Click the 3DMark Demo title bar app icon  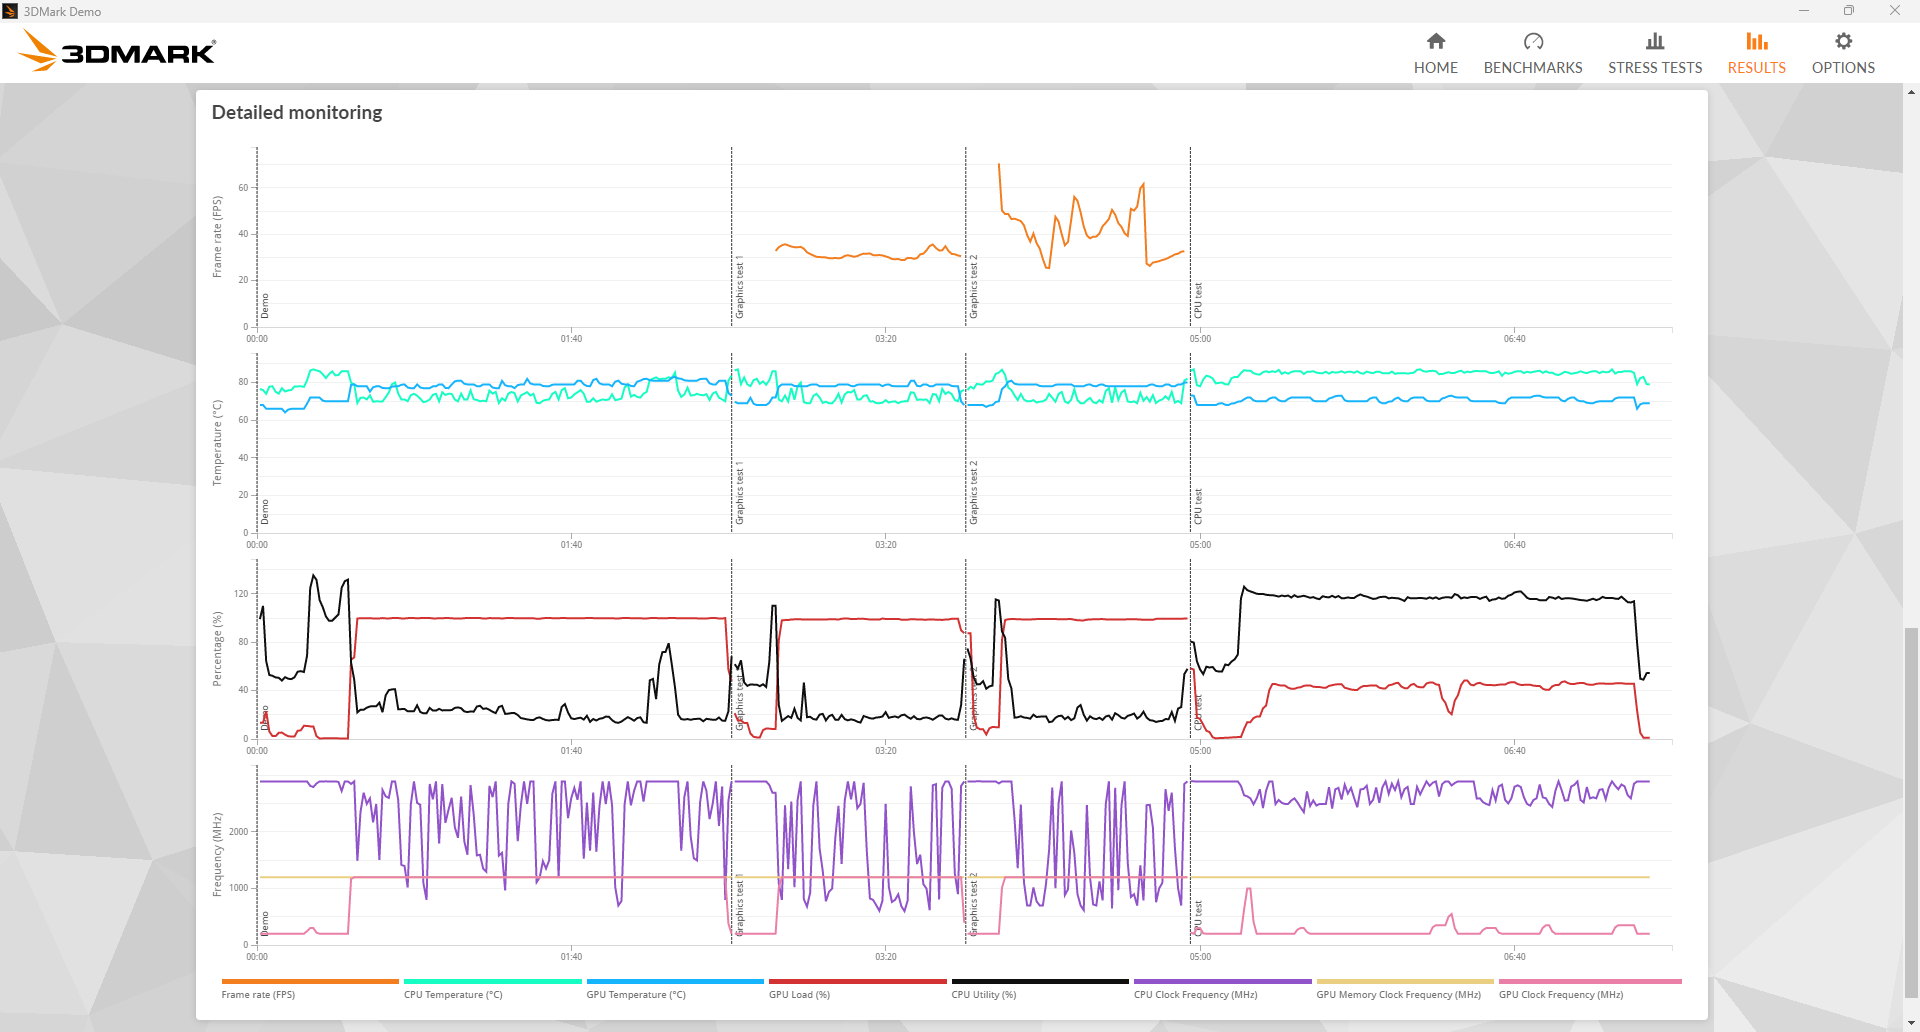(x=11, y=11)
